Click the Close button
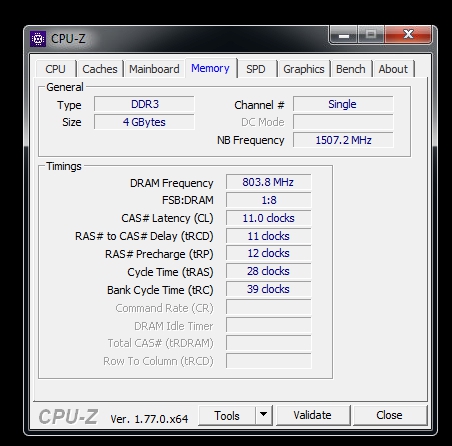The width and height of the screenshot is (452, 446). (390, 415)
